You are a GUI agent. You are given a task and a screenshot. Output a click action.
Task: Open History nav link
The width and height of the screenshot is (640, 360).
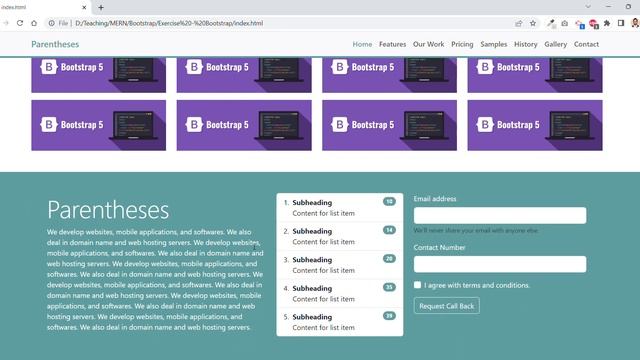[x=525, y=44]
